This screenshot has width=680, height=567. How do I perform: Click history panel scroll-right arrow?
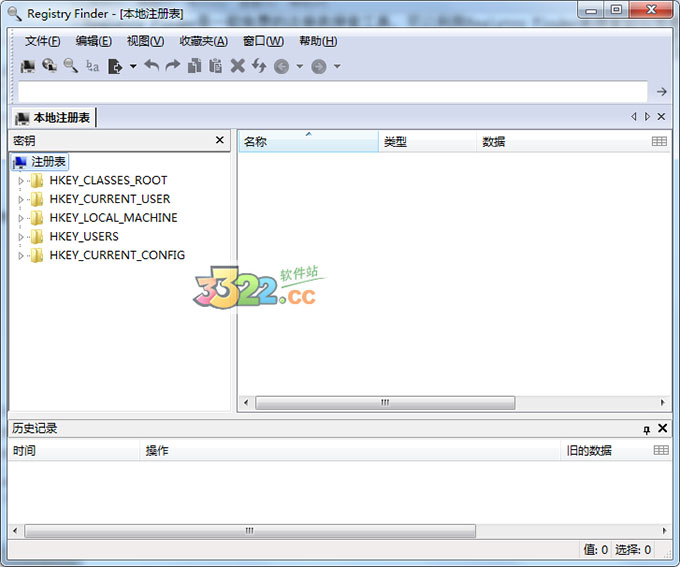point(664,531)
